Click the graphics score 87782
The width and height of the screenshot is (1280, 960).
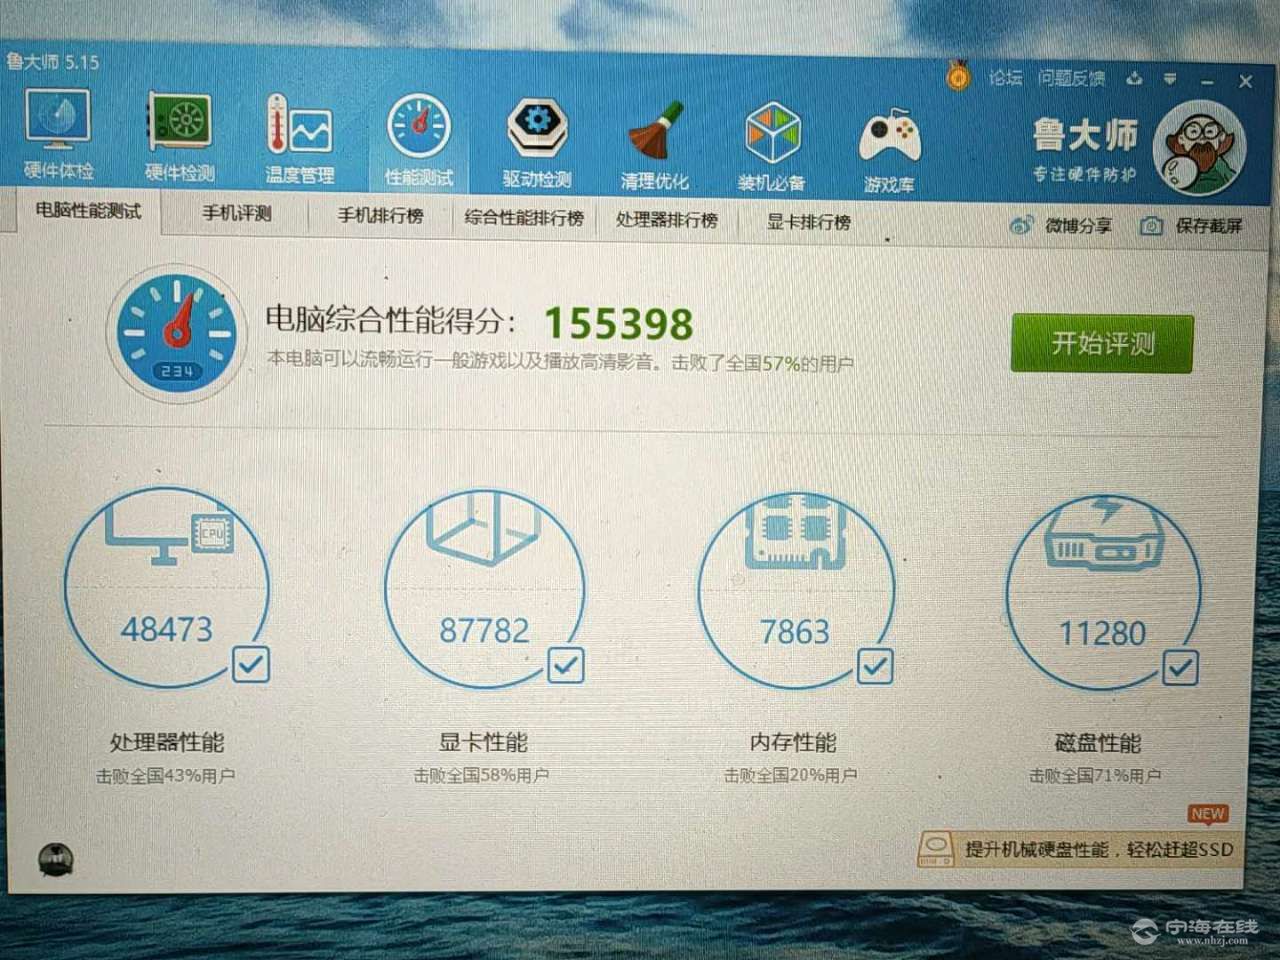(484, 630)
